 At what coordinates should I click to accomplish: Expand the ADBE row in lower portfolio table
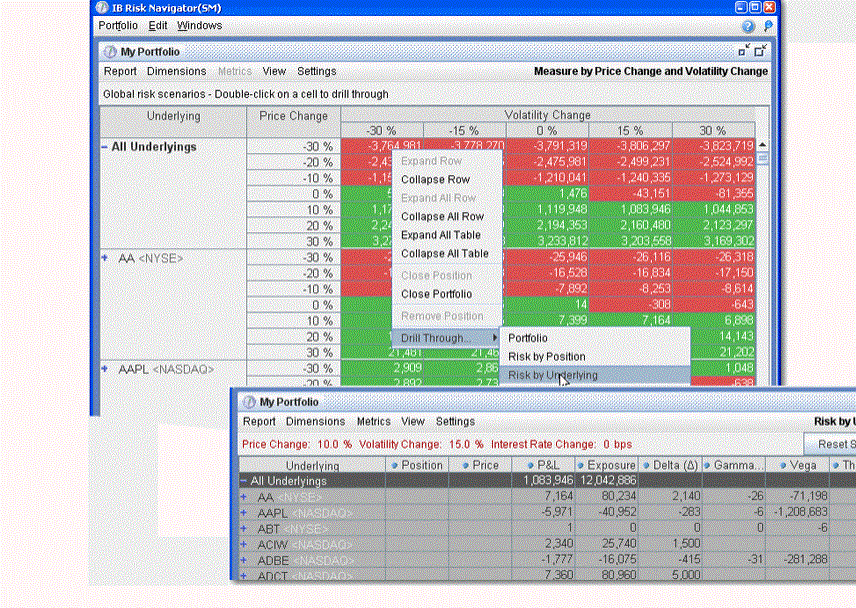[244, 558]
